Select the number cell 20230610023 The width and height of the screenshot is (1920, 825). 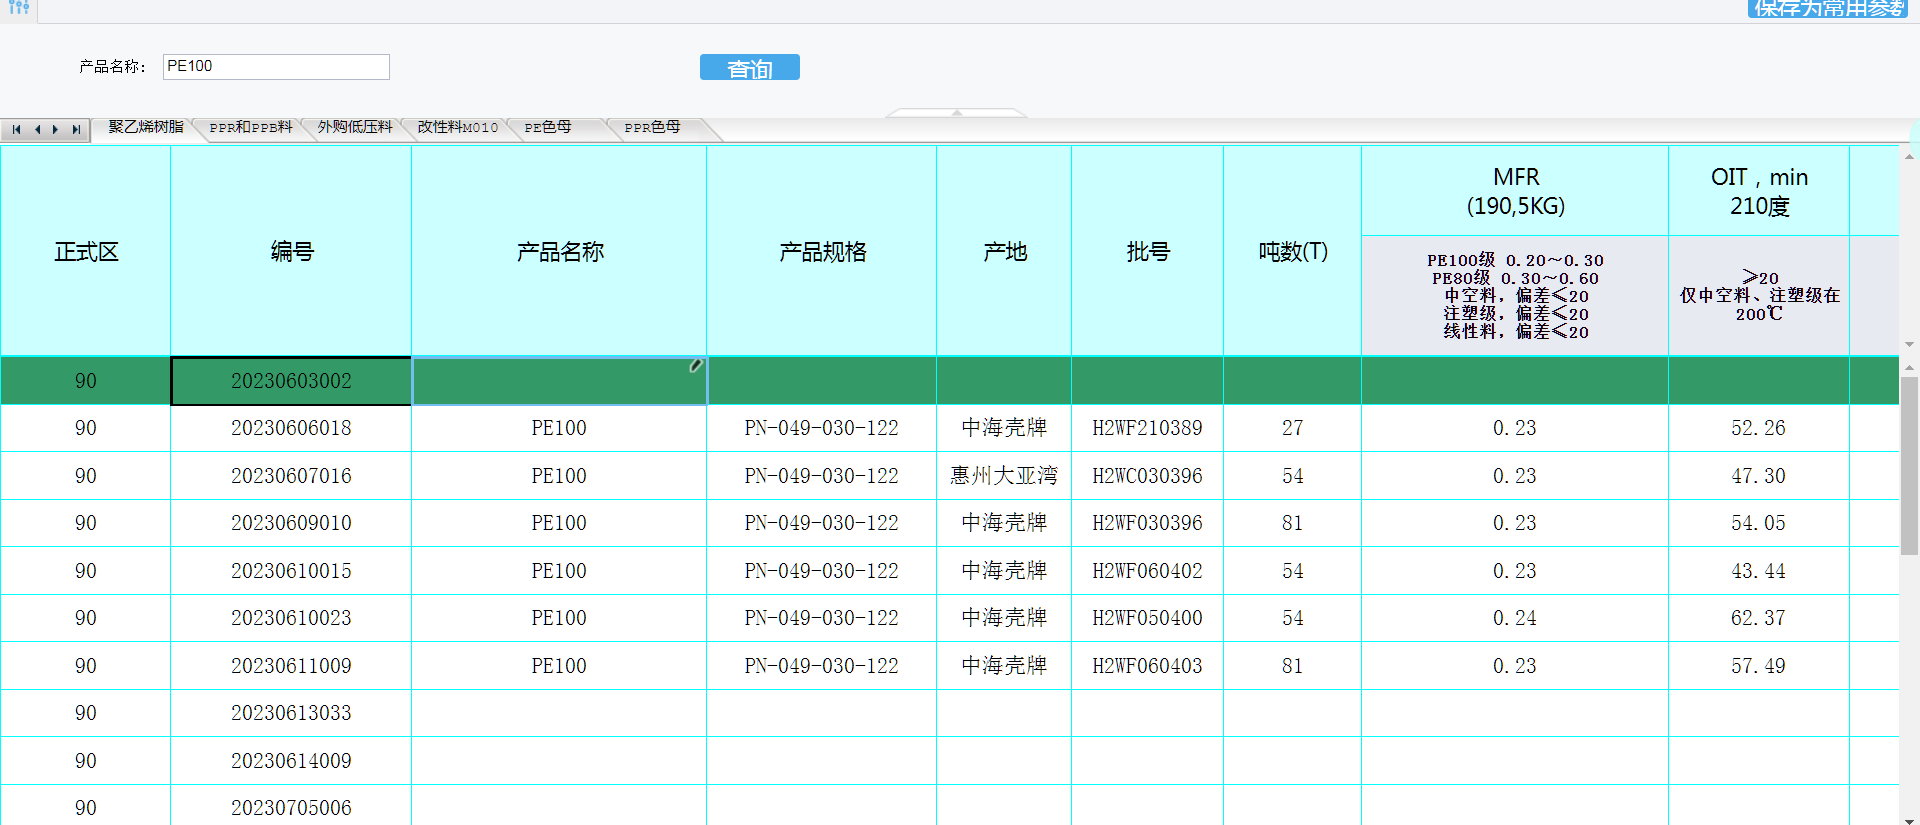coord(291,618)
